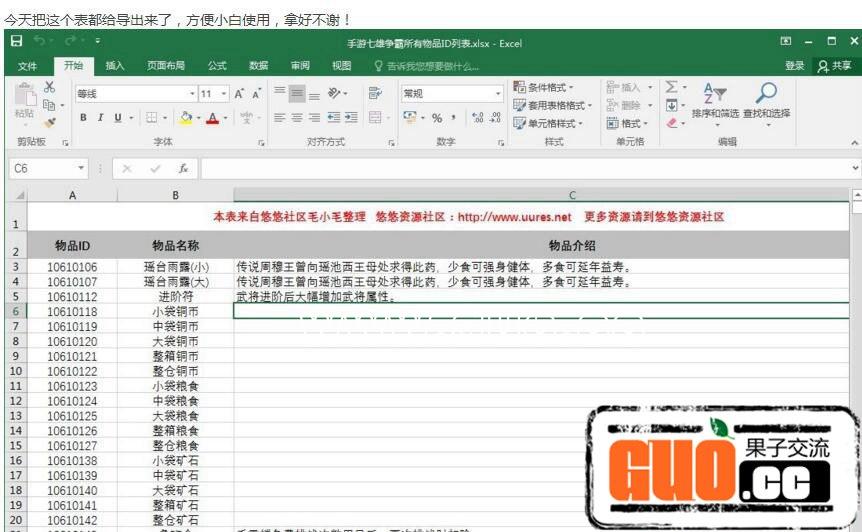Click the decrease indent icon
This screenshot has width=862, height=532.
click(x=334, y=117)
